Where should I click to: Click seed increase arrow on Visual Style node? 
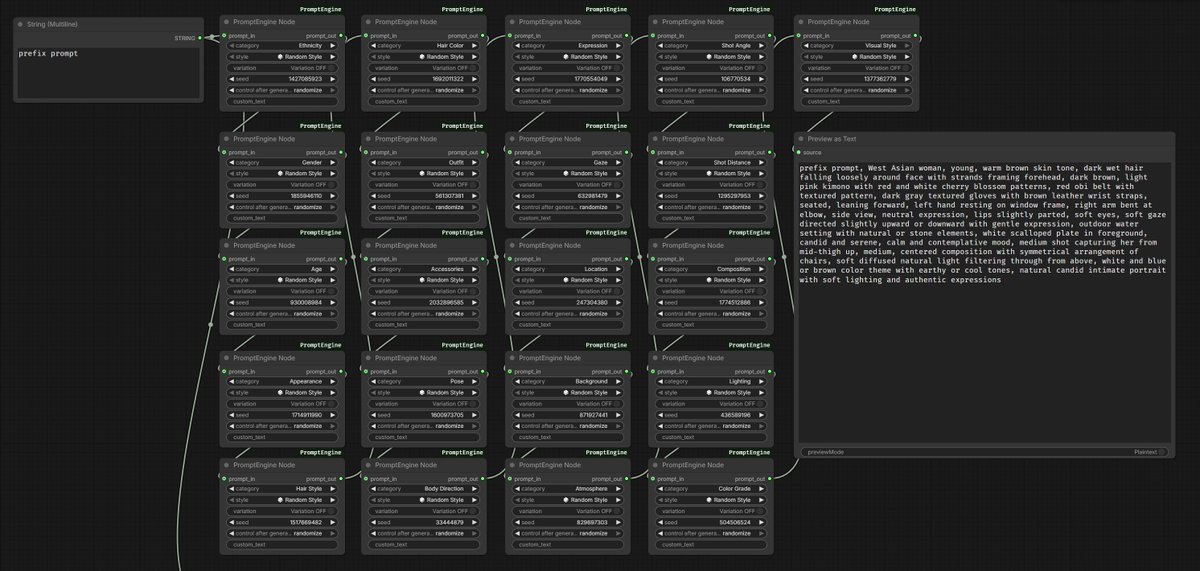pyautogui.click(x=910, y=79)
